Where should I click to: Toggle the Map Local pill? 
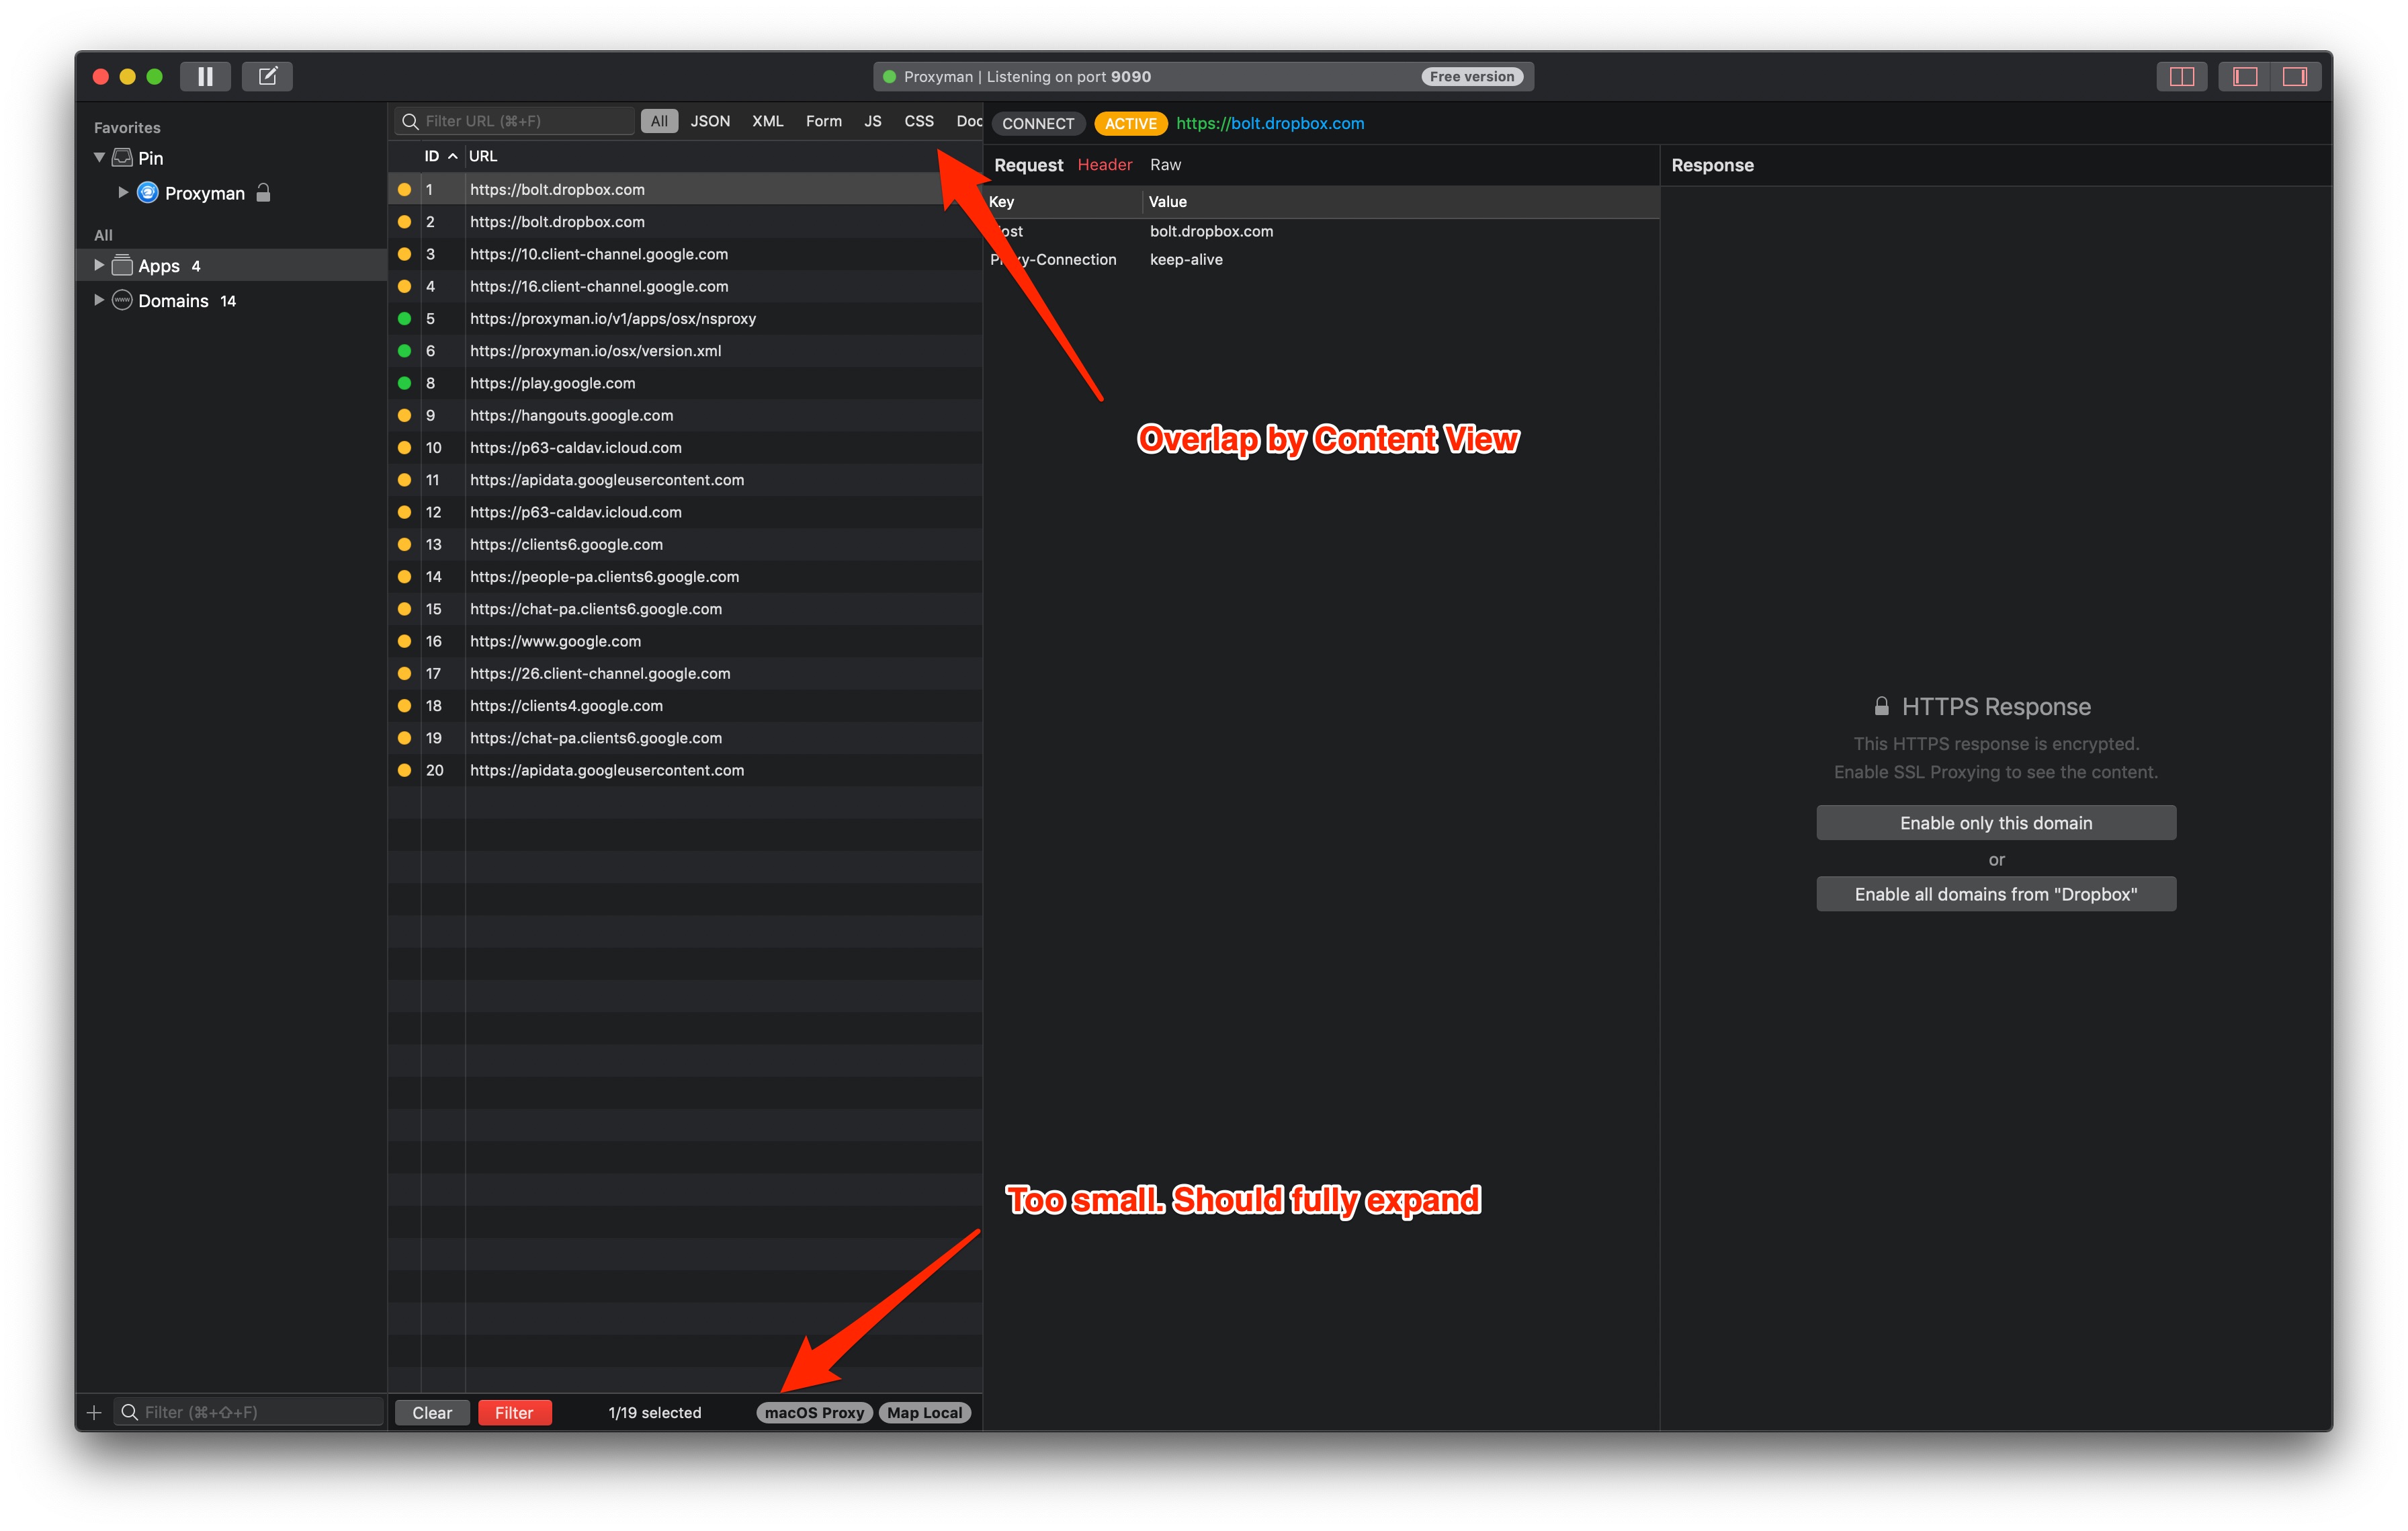[x=924, y=1412]
